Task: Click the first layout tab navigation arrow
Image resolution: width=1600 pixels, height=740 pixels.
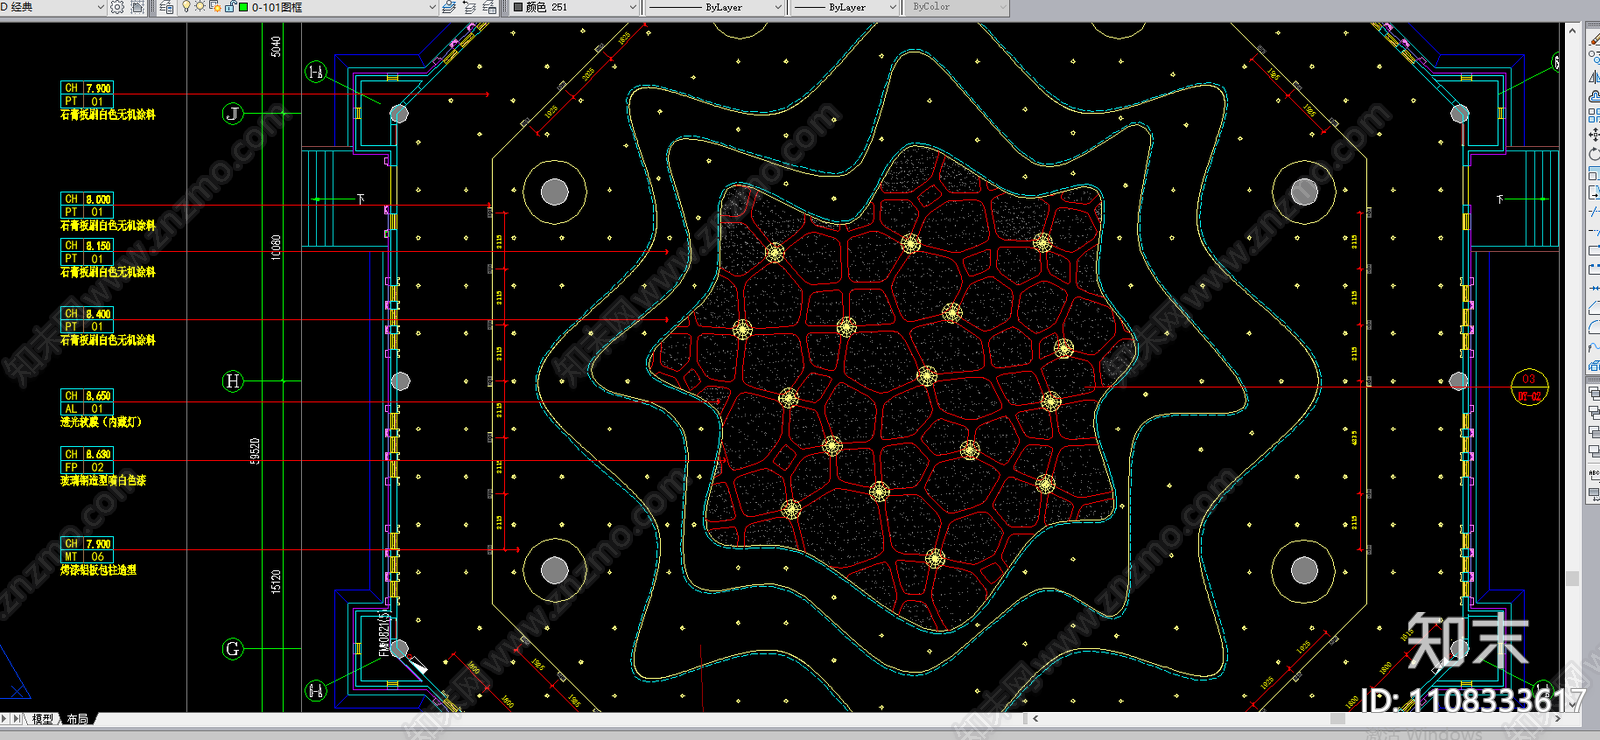Action: coord(5,719)
